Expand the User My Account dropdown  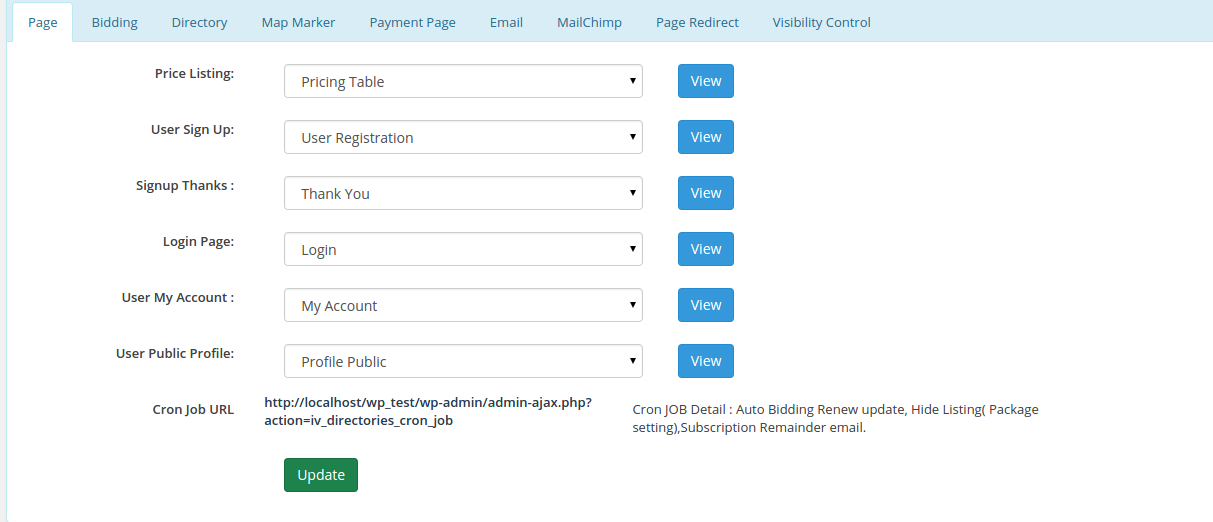coord(463,306)
